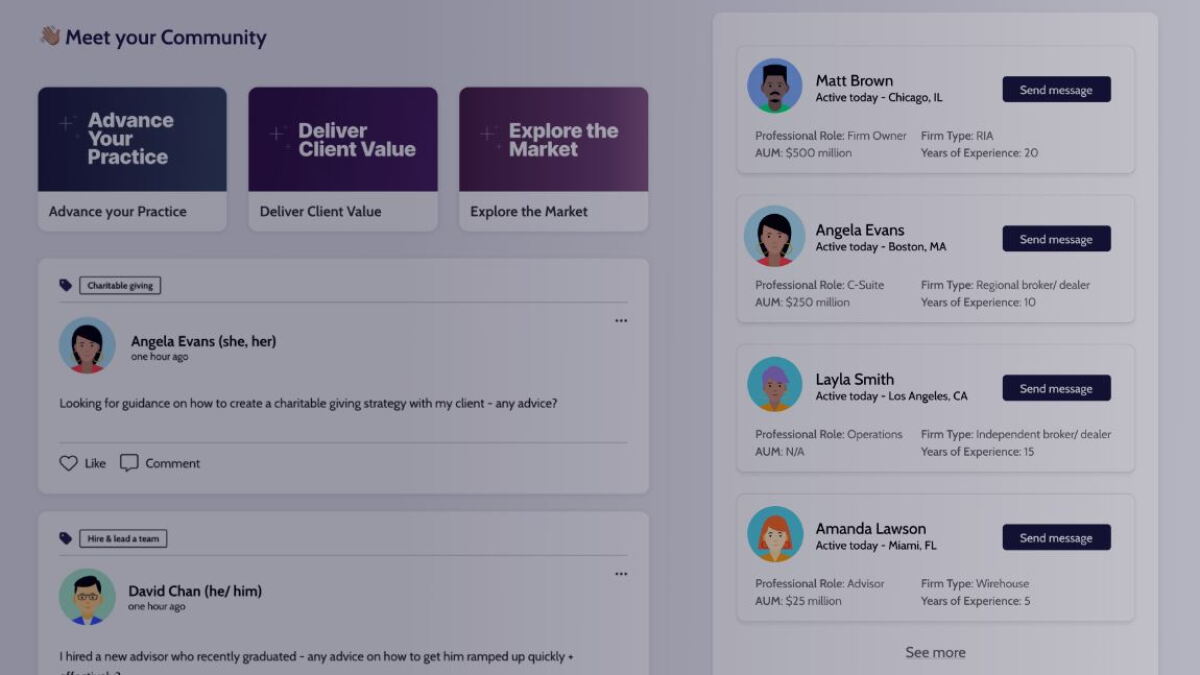This screenshot has width=1200, height=675.
Task: Click Matt Brown's profile avatar
Action: (x=775, y=86)
